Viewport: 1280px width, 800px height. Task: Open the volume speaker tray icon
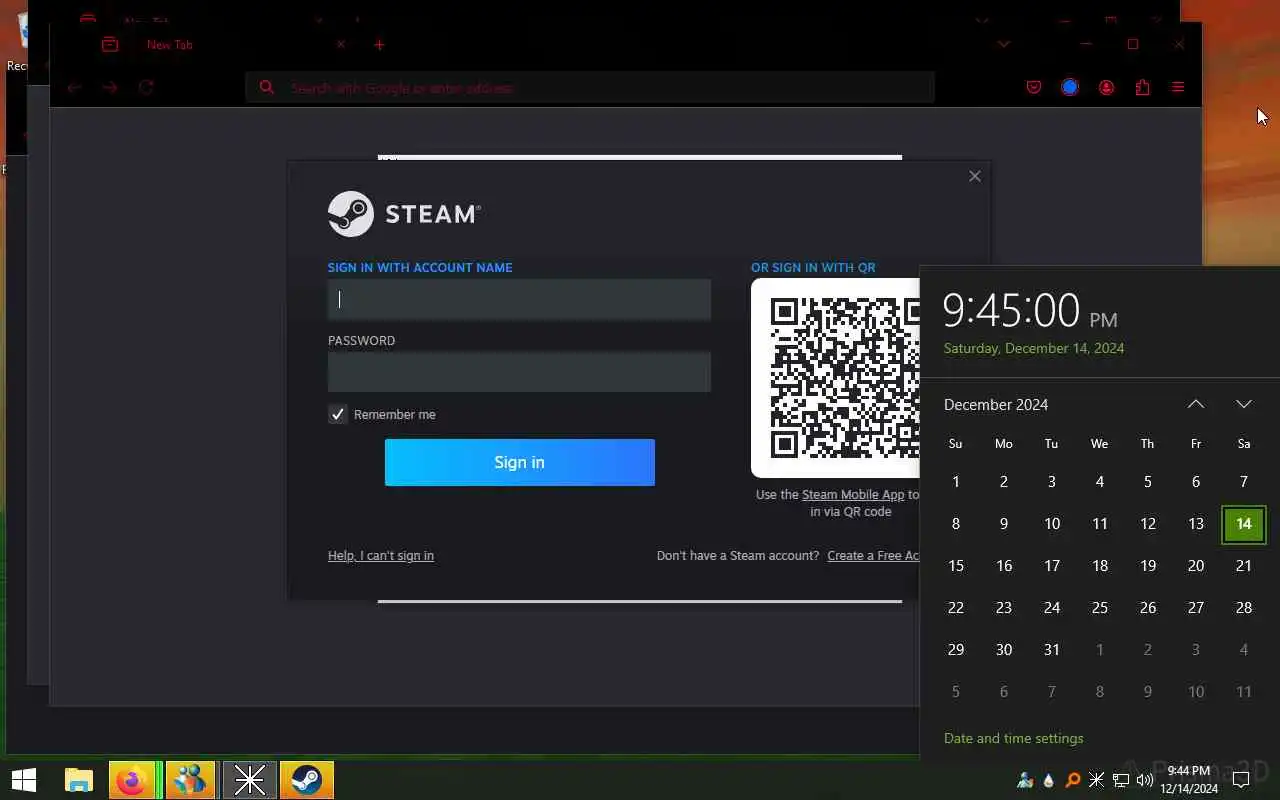(x=1145, y=780)
